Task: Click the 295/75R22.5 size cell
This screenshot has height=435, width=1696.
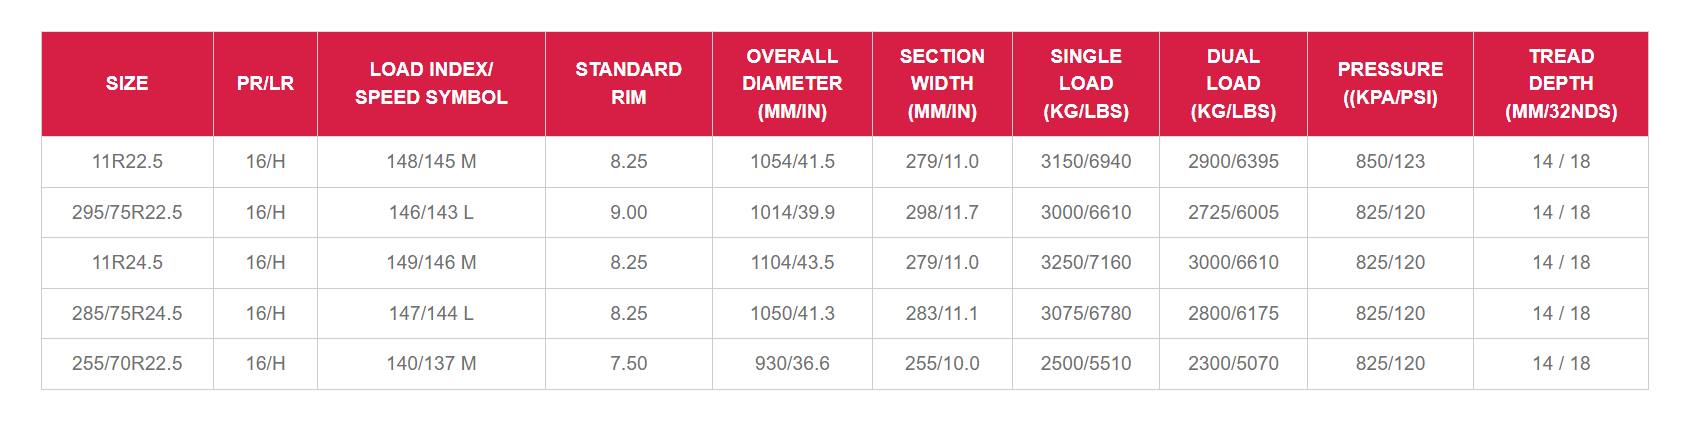Action: click(127, 213)
